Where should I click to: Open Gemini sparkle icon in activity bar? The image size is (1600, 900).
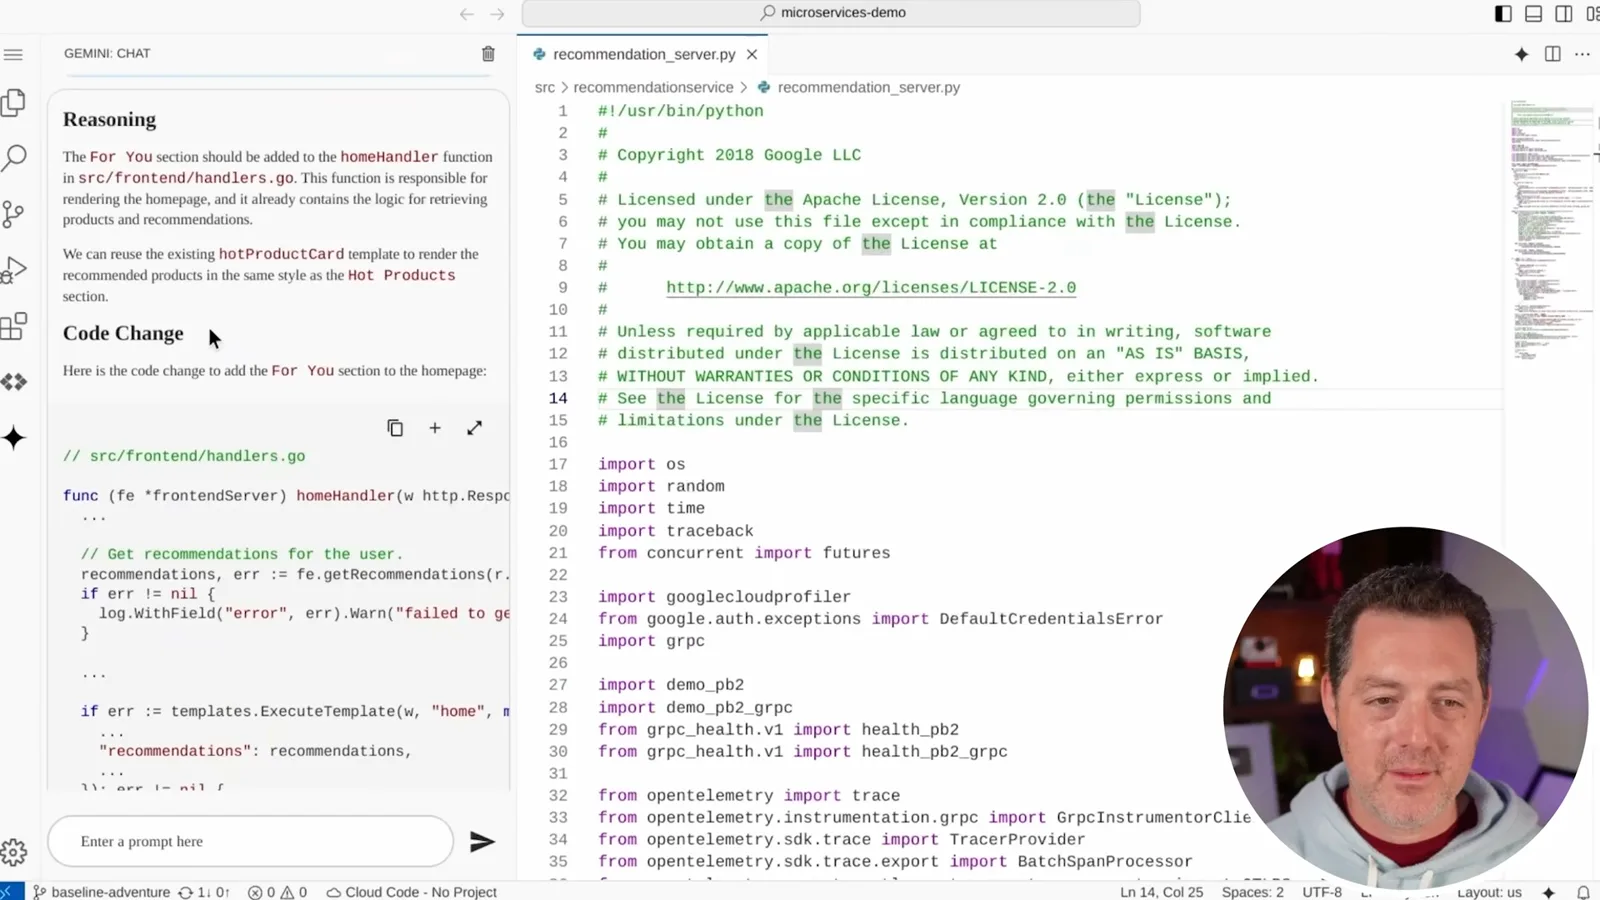coord(14,437)
